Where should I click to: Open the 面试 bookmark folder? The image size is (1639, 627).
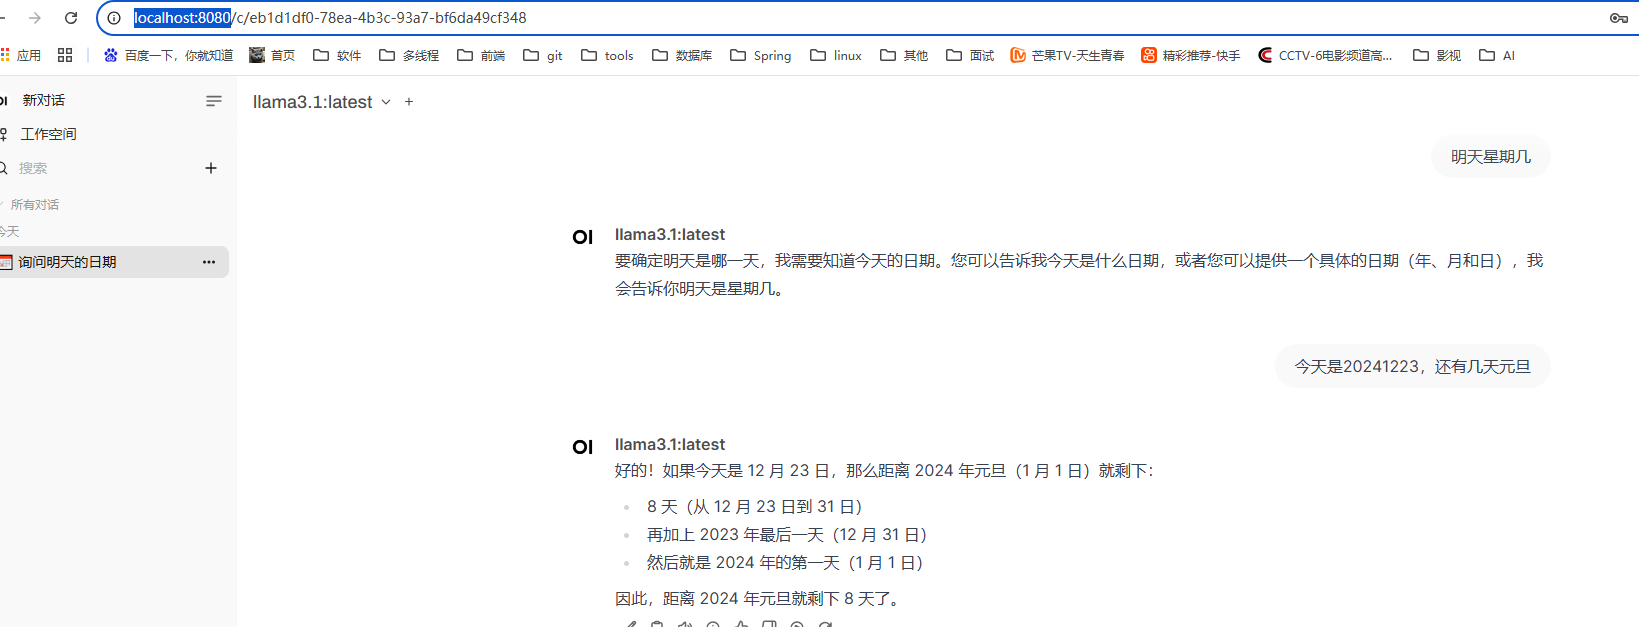(970, 55)
